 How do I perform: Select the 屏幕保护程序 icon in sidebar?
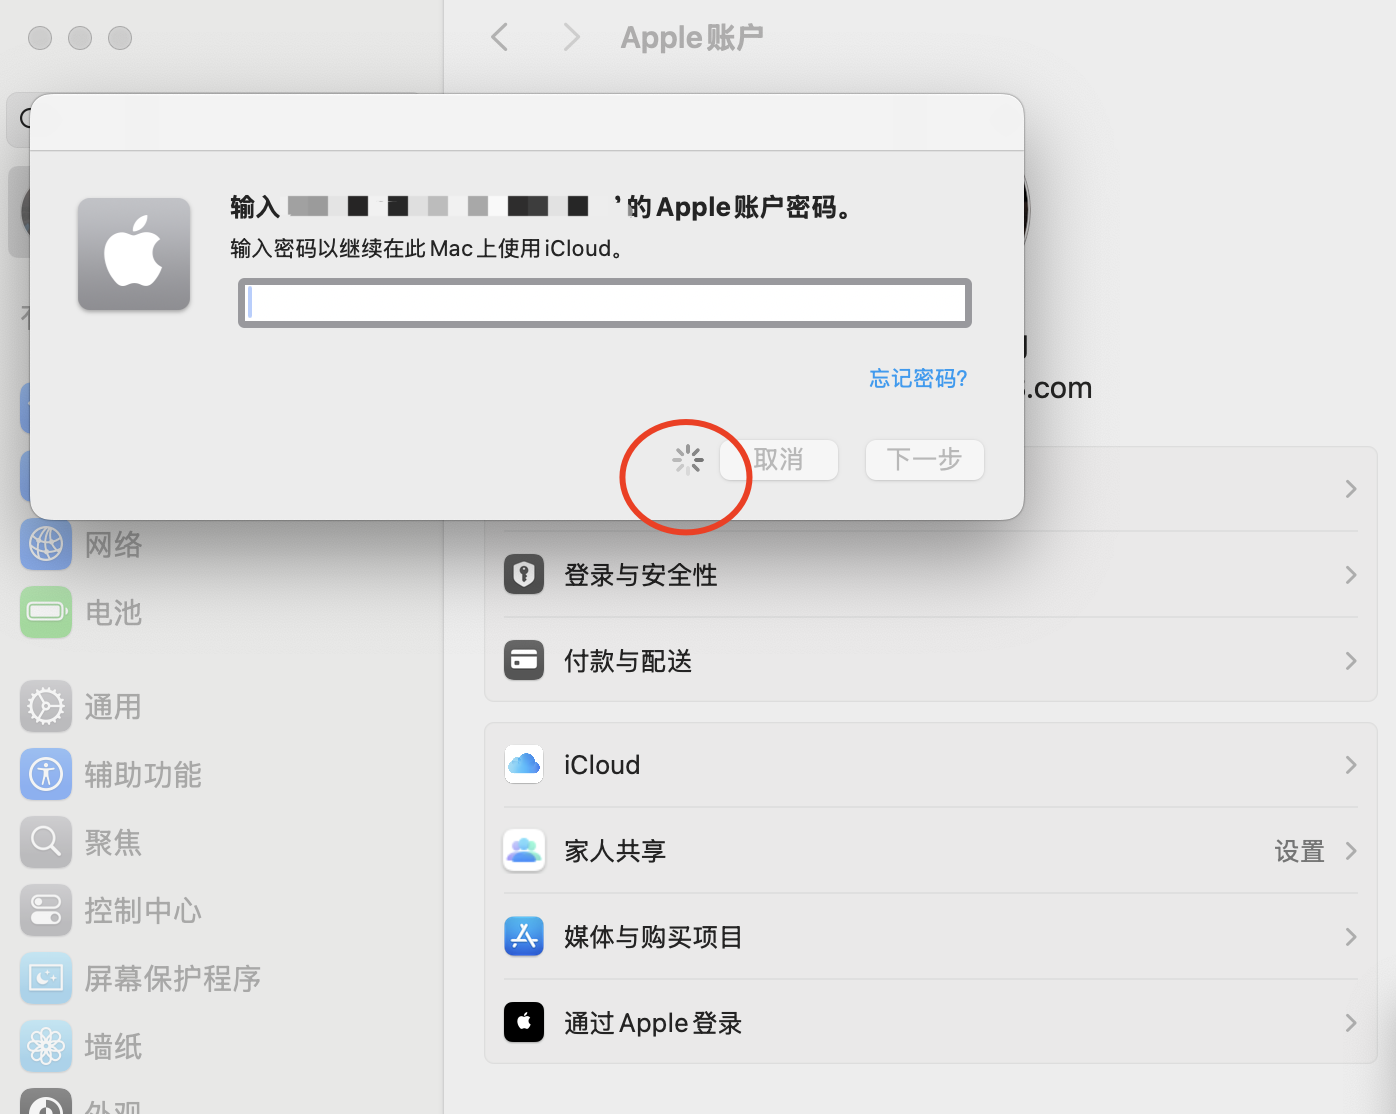[46, 978]
